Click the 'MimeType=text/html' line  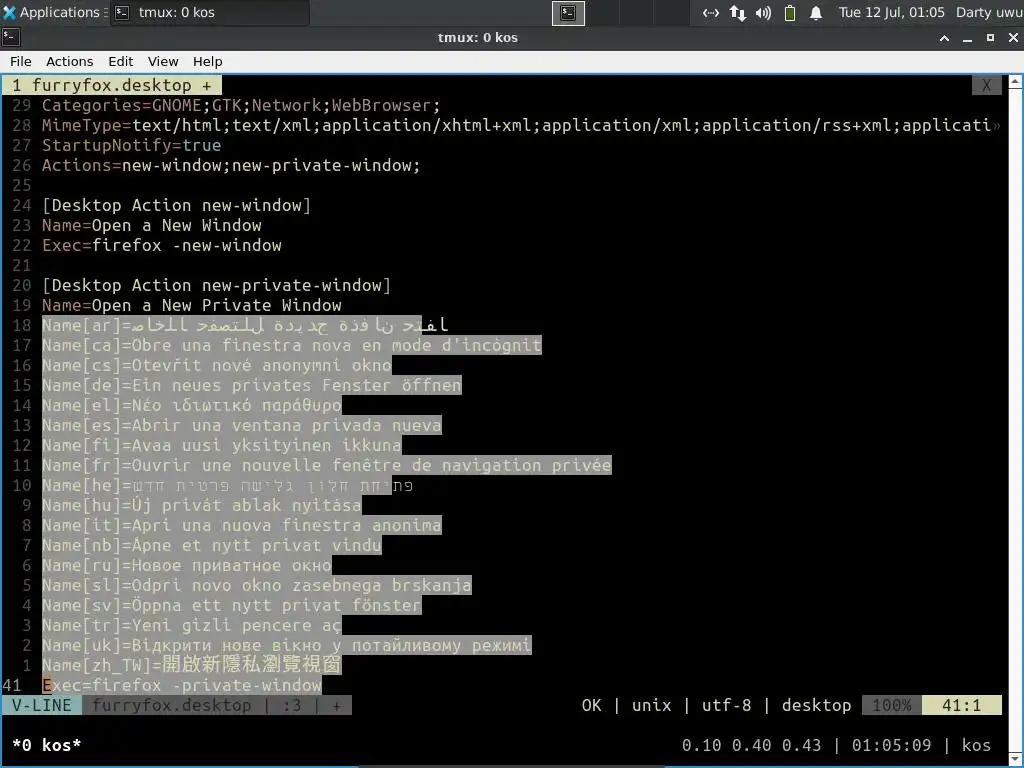[520, 125]
